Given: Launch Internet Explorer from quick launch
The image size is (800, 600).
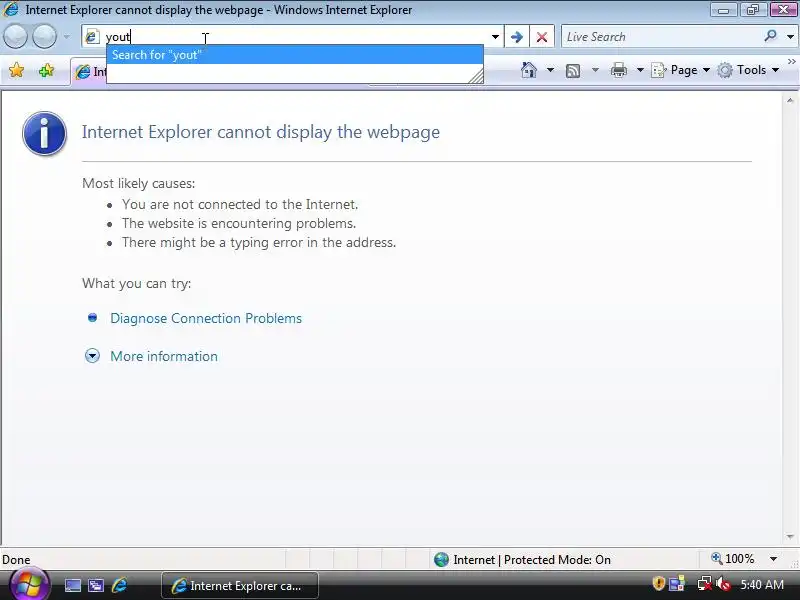Looking at the screenshot, I should pyautogui.click(x=120, y=585).
